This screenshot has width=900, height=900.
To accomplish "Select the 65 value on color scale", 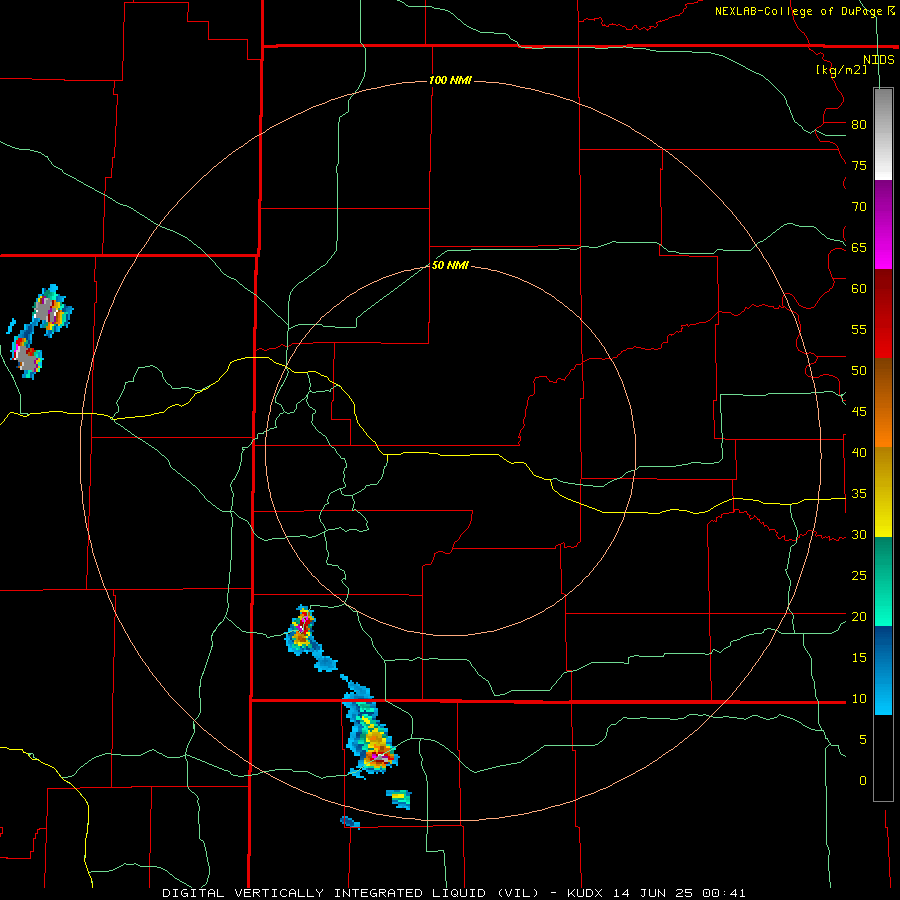I will (859, 248).
